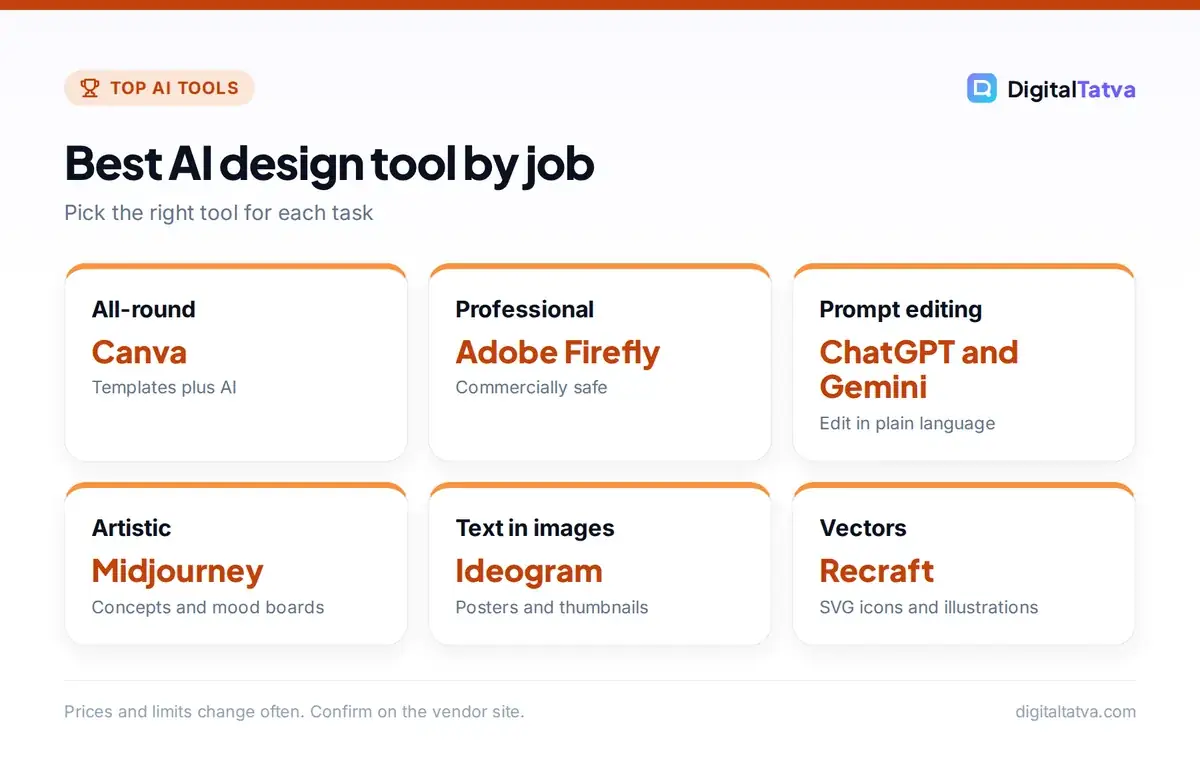Click the 'Edit in plain language' description
Viewport: 1200px width, 770px height.
(907, 423)
